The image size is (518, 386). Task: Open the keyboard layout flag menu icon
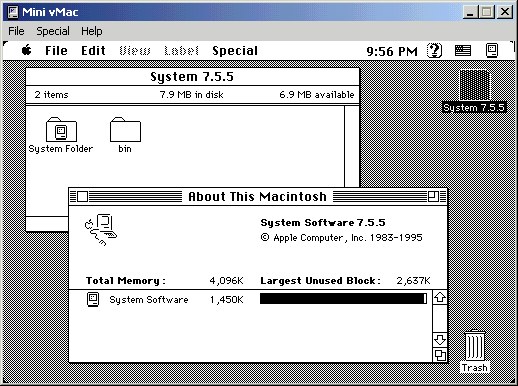pos(463,51)
